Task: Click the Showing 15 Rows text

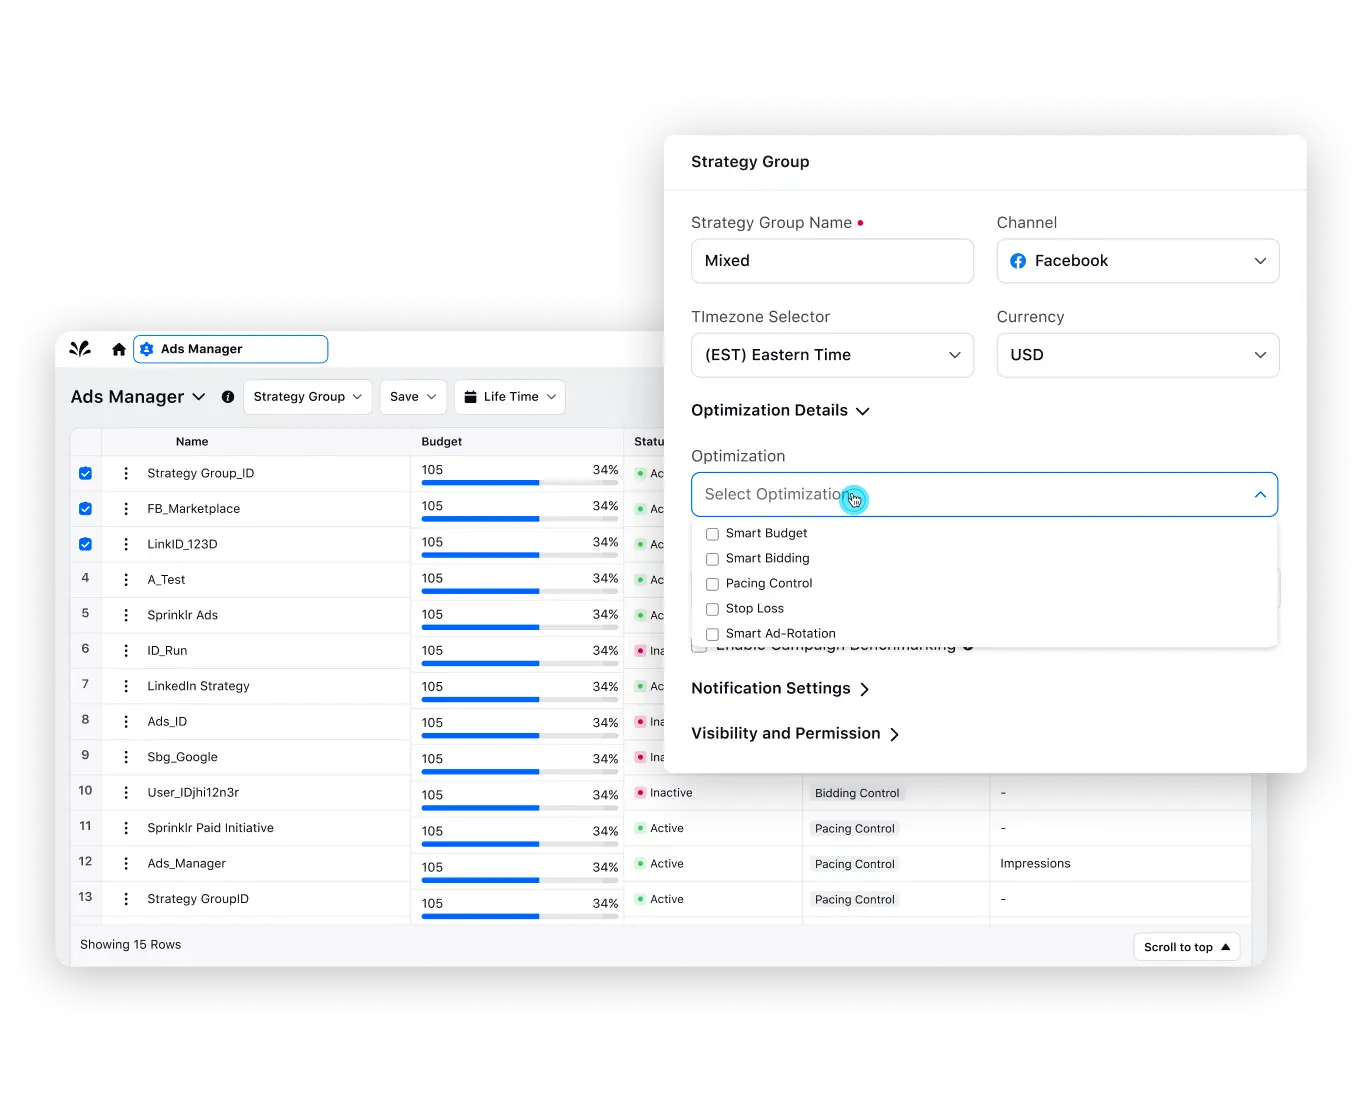Action: click(131, 945)
